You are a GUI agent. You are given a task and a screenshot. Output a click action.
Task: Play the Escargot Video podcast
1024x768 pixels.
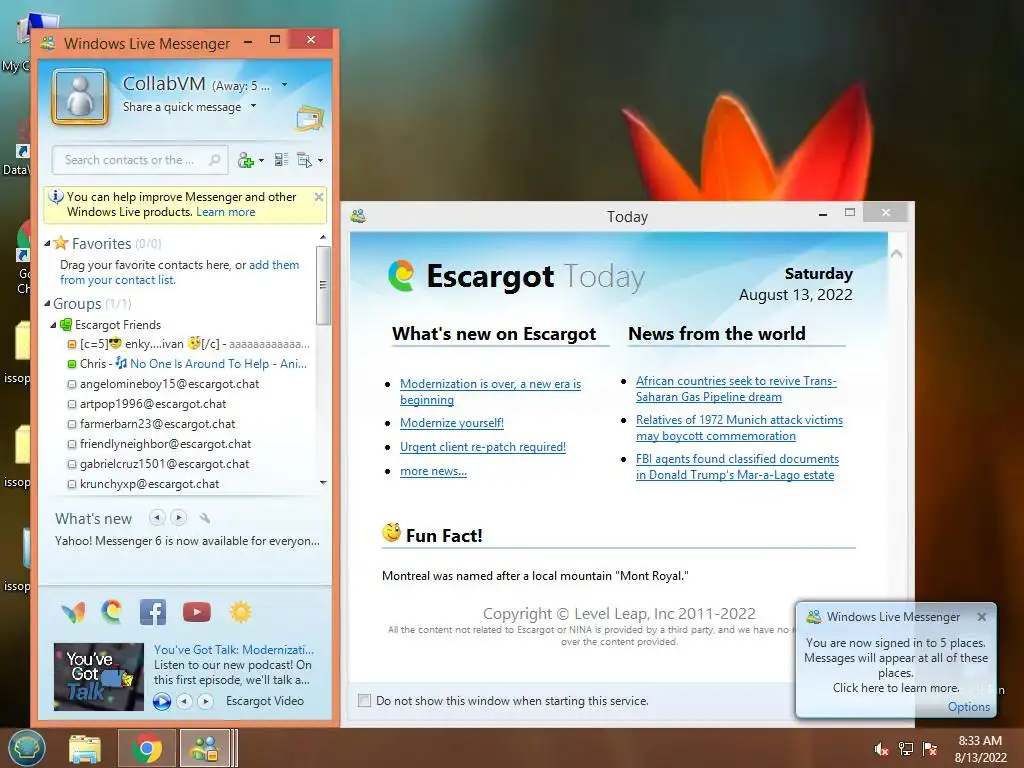point(162,701)
